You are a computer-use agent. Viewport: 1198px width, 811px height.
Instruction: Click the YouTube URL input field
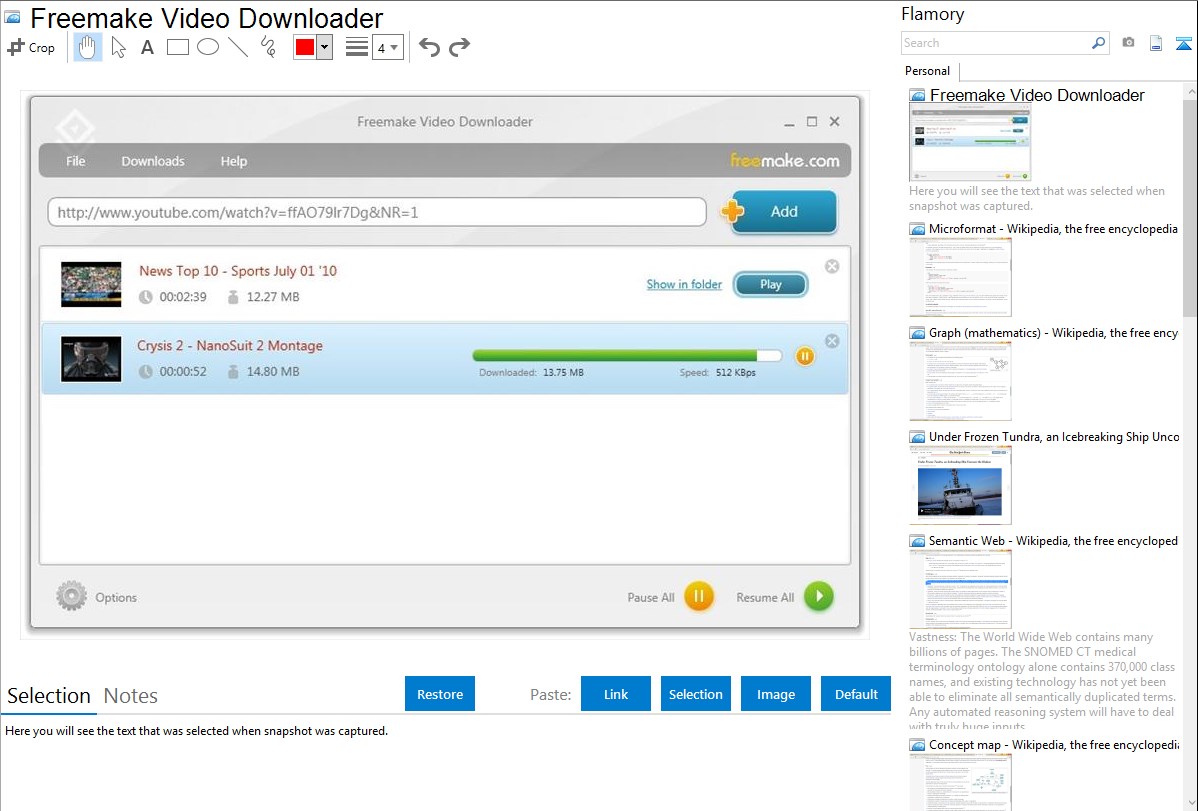click(377, 212)
